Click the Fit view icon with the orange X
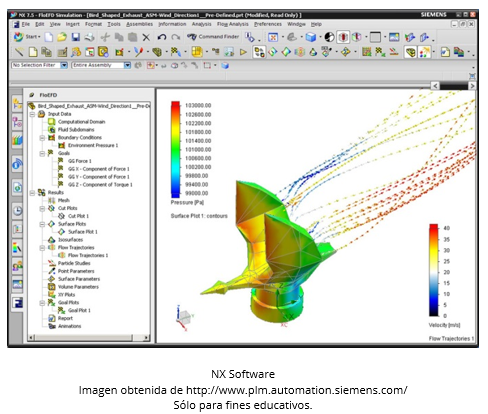 pos(273,37)
